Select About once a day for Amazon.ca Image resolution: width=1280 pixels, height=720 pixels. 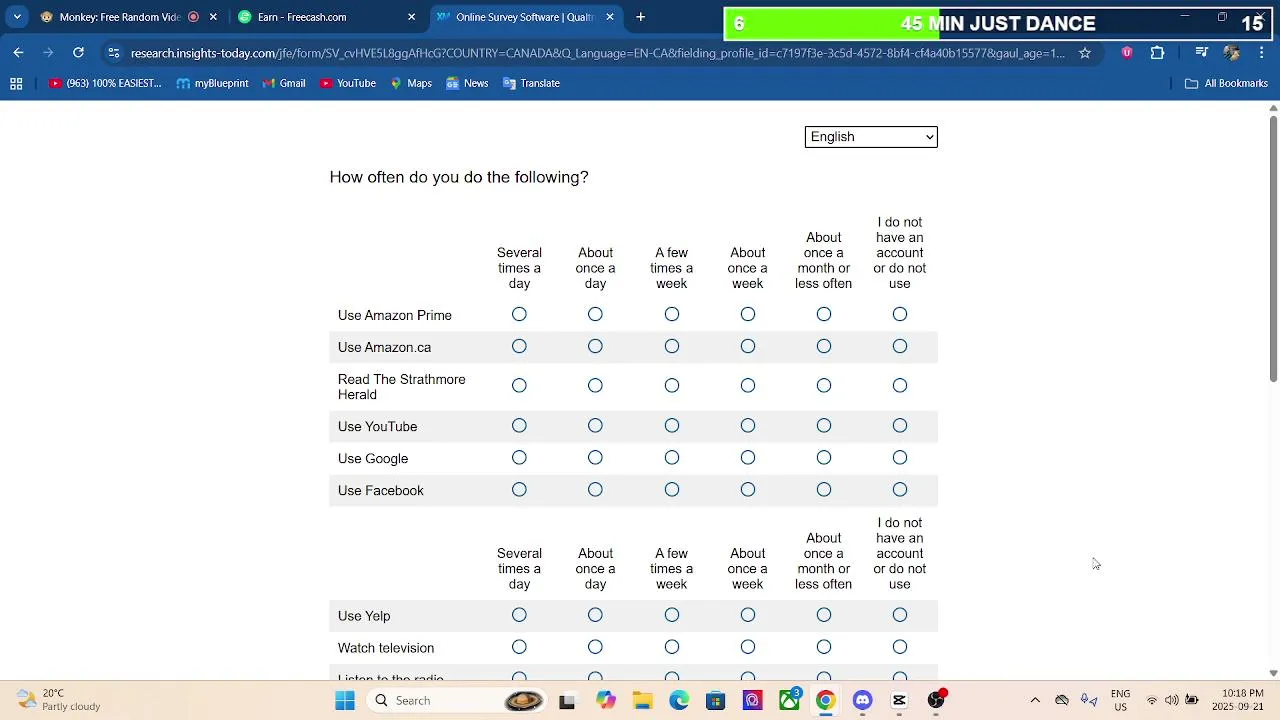(x=595, y=347)
